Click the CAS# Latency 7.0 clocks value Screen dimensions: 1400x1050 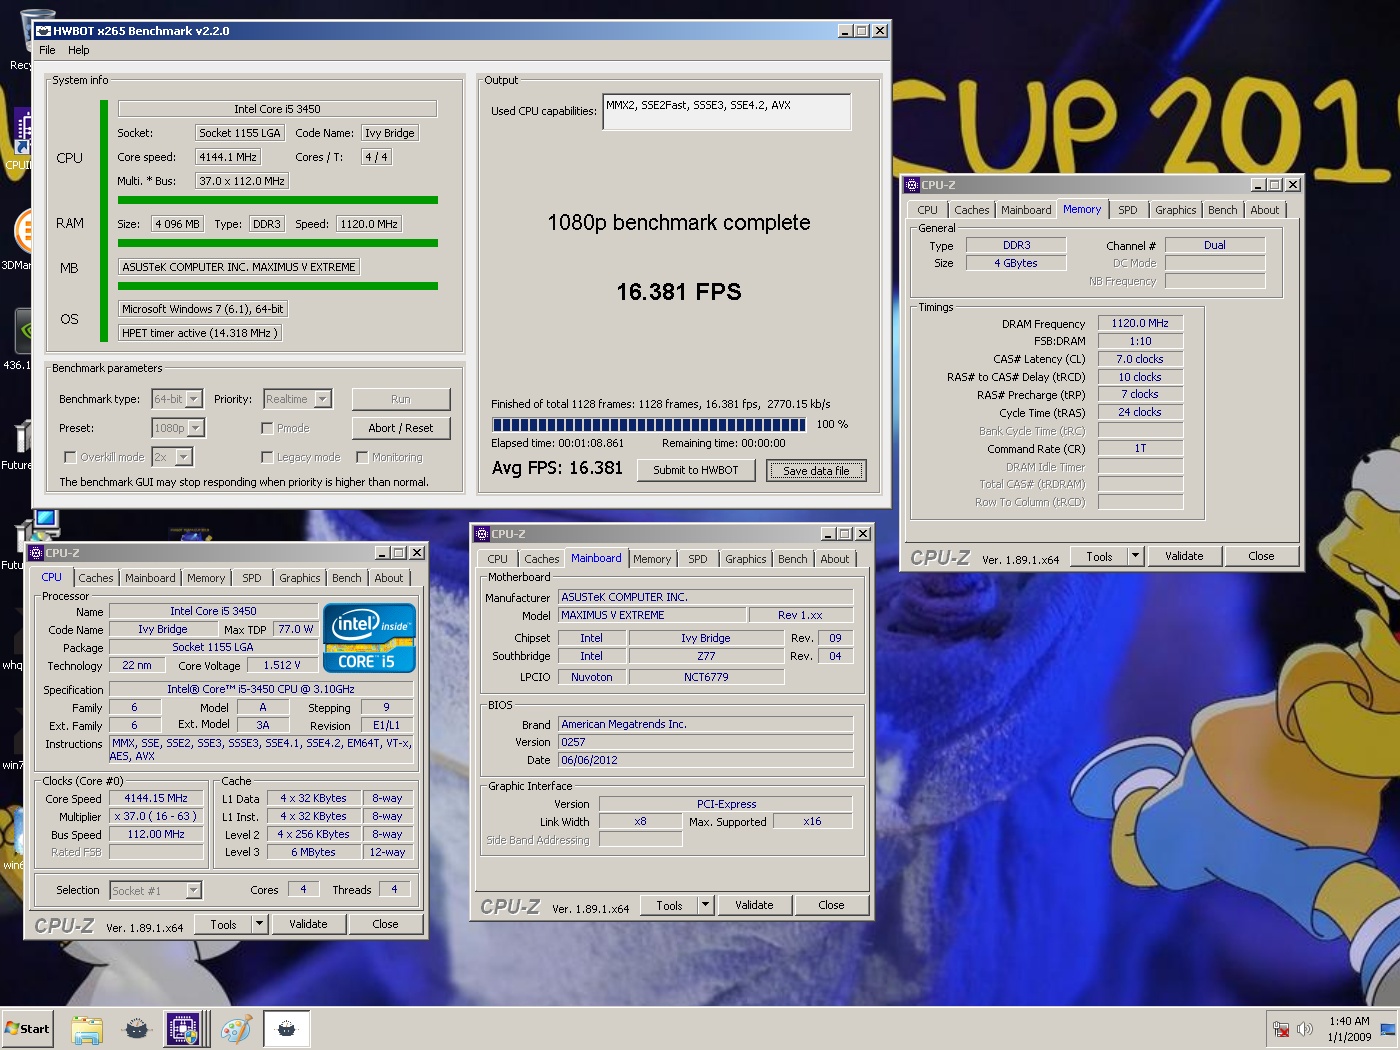tap(1140, 359)
